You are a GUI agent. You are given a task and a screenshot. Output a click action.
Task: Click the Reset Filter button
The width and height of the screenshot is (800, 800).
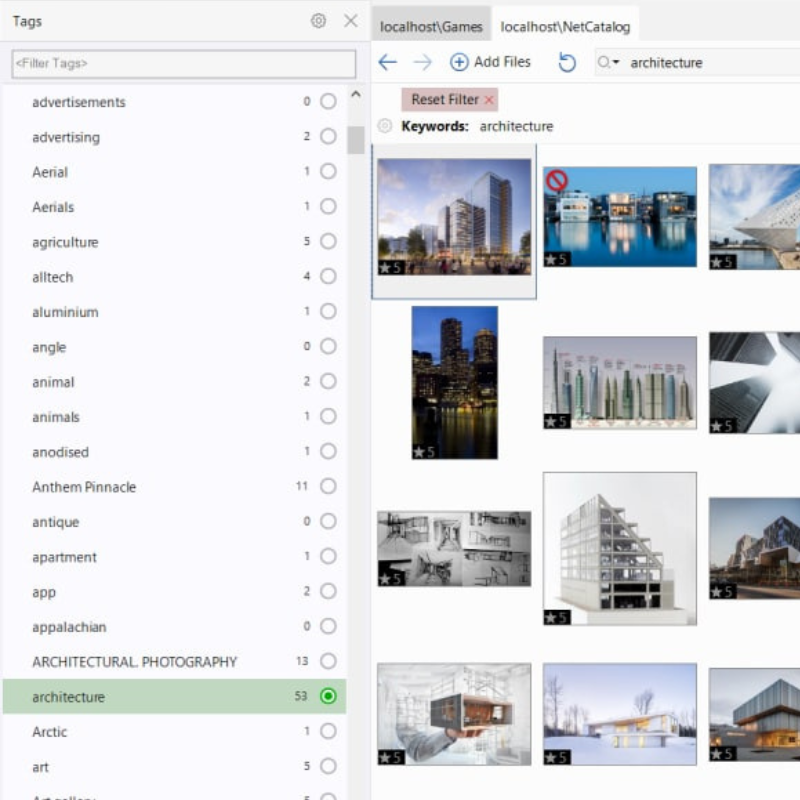(444, 100)
